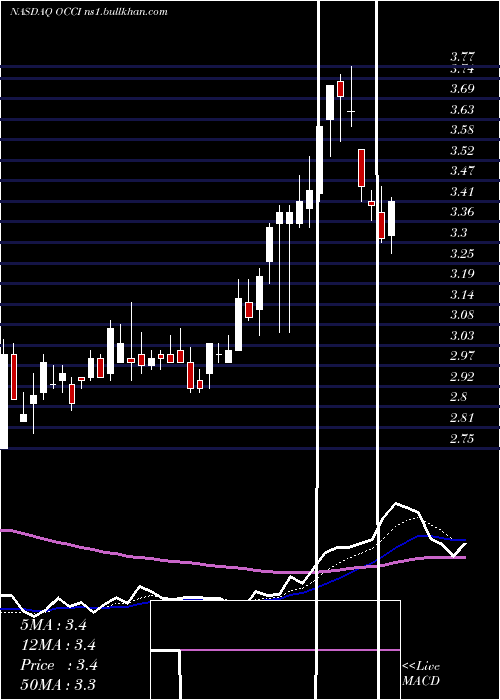Select the 2.75 price axis label
This screenshot has height=700, width=500.
tap(462, 439)
